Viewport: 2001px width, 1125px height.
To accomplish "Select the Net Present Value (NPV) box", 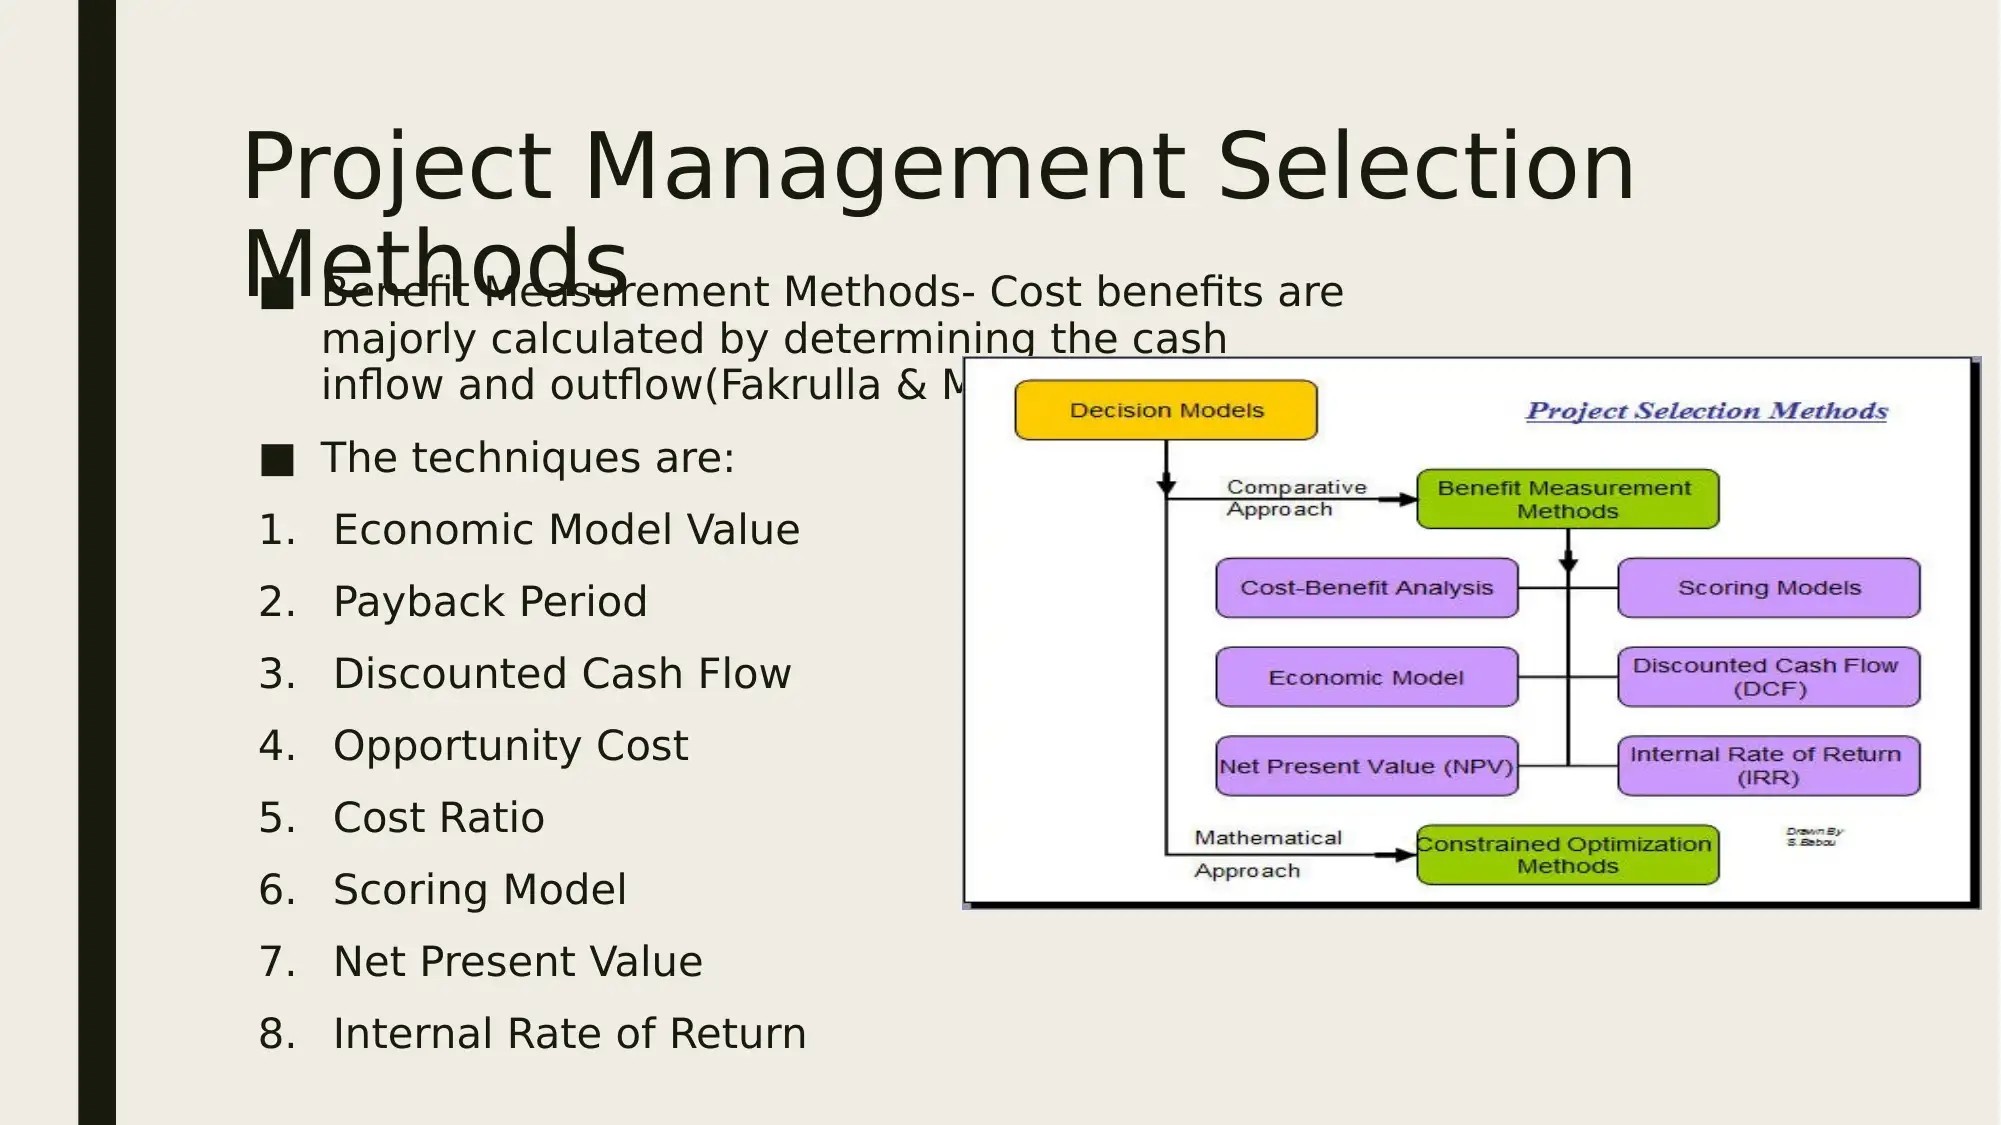I will pos(1366,765).
